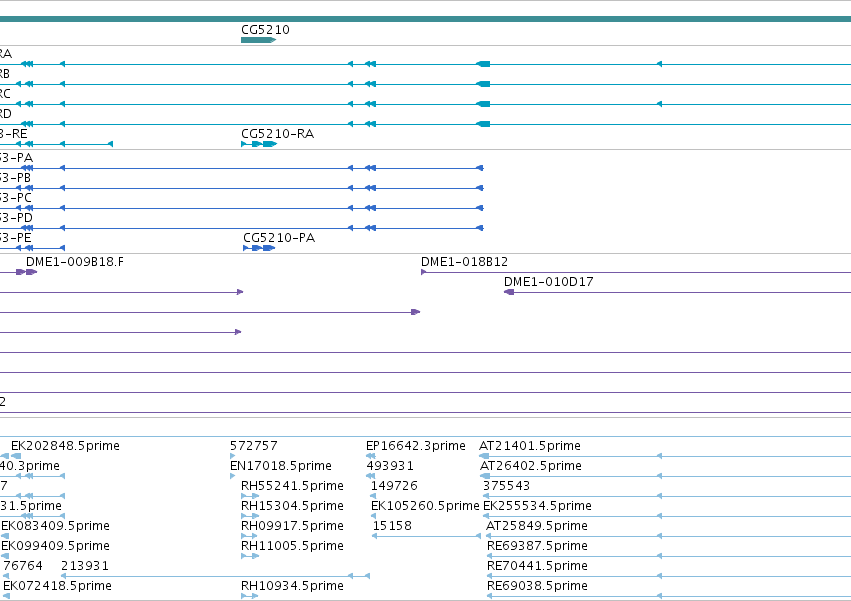The height and width of the screenshot is (601, 851).
Task: Click the 213931 long alignment line
Action: pos(215,576)
